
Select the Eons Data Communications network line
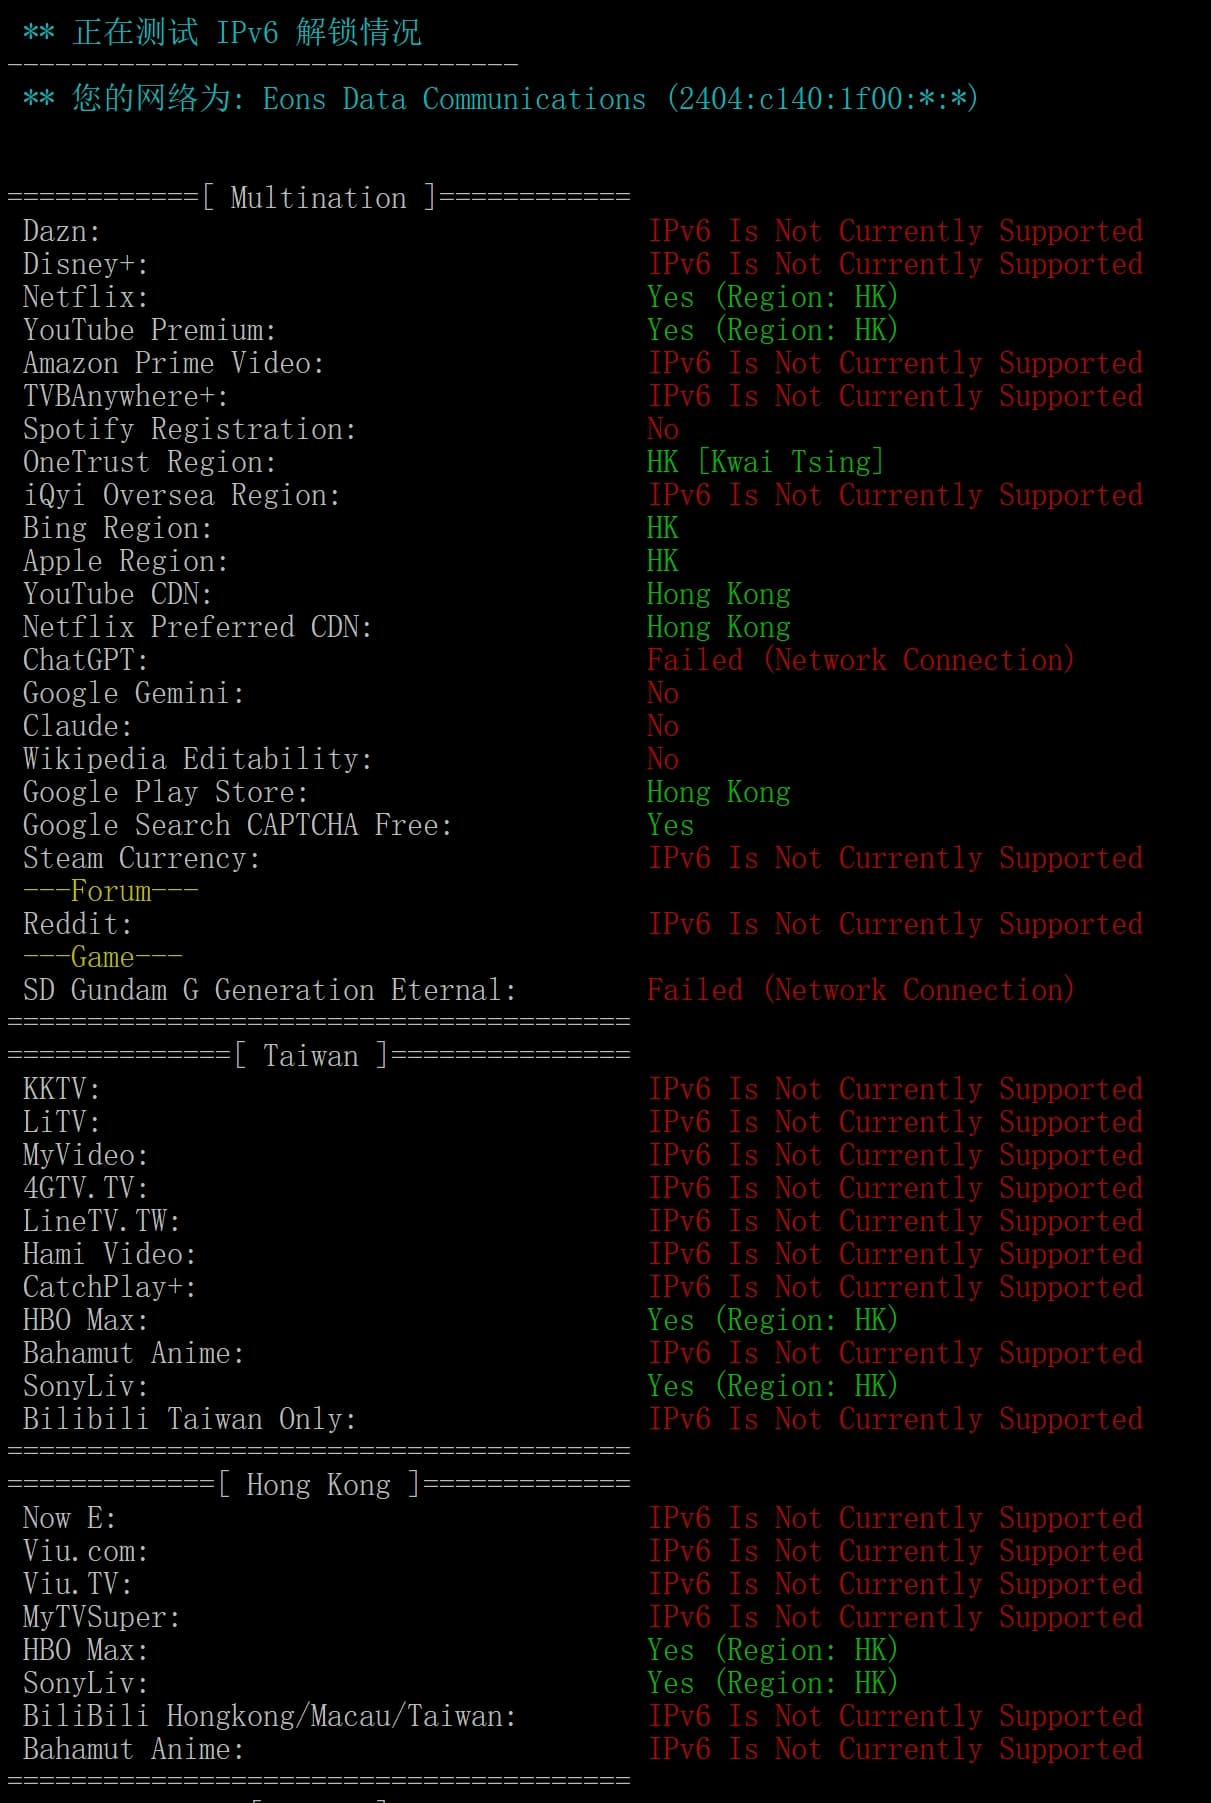click(499, 99)
